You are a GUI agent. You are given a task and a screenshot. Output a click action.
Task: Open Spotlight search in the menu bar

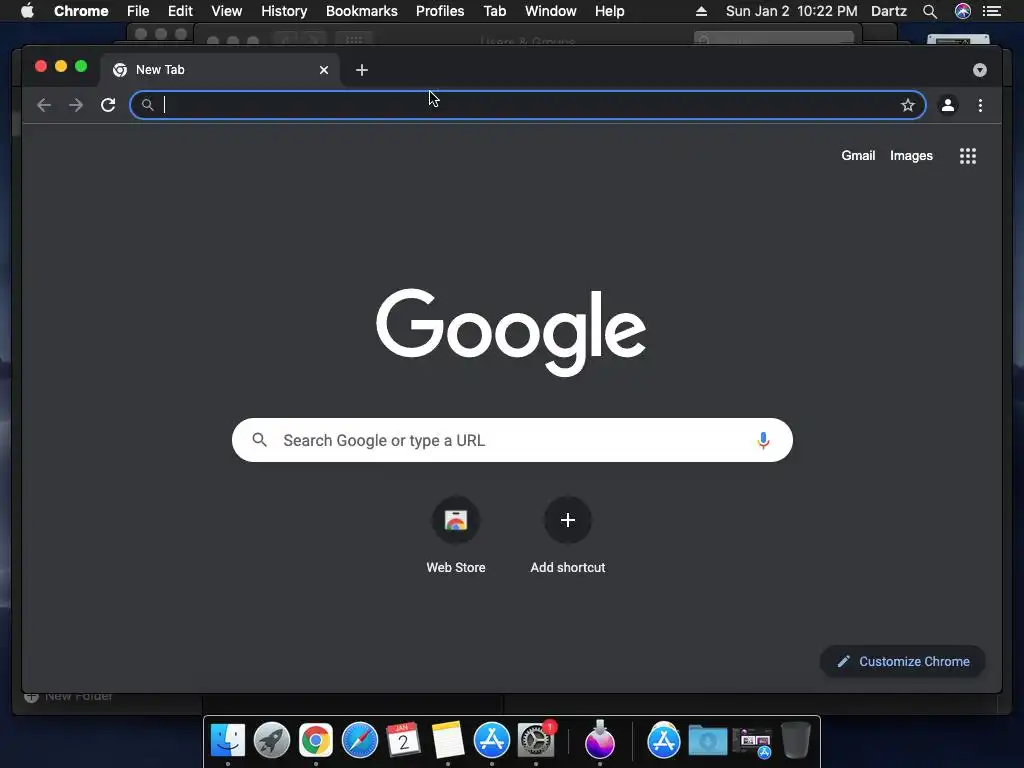coord(930,11)
